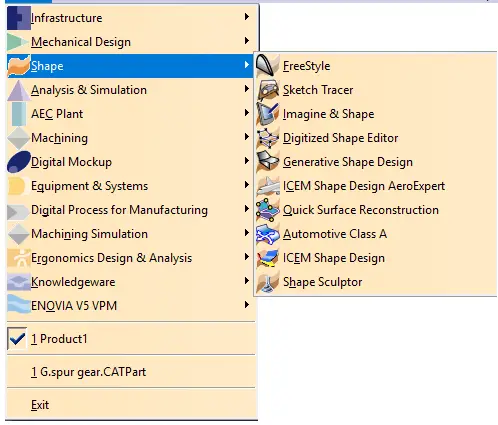Screen dimensions: 498x425
Task: Click the Generative Shape Design icon
Action: pyautogui.click(x=267, y=162)
